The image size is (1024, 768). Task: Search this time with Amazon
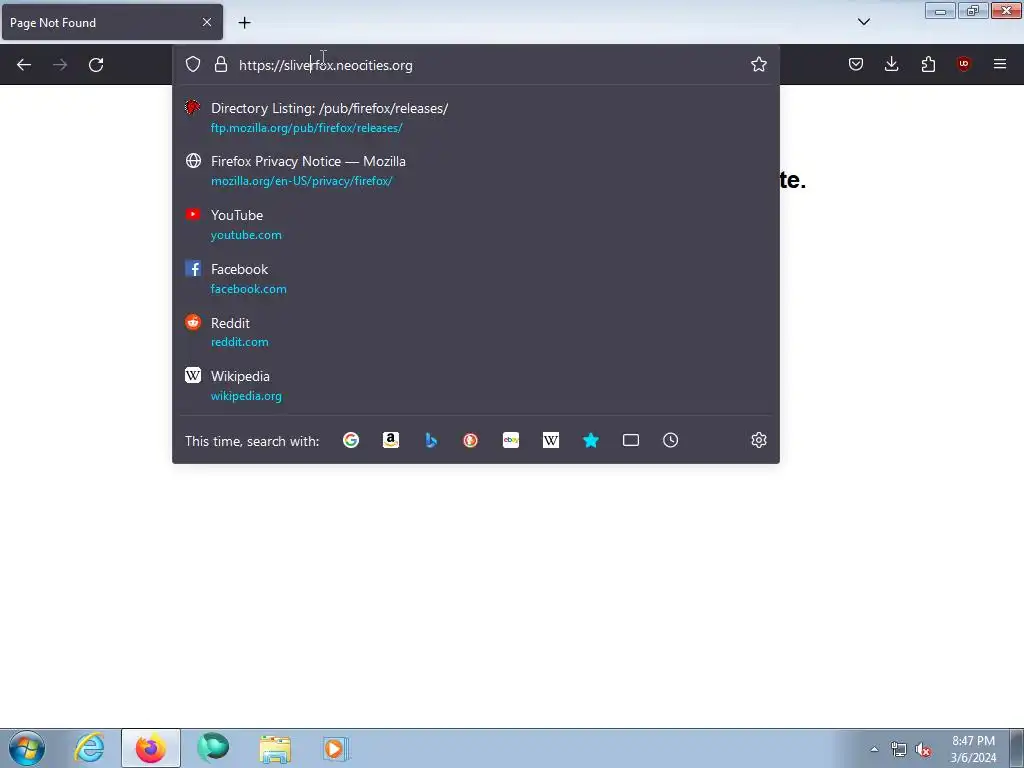(391, 440)
